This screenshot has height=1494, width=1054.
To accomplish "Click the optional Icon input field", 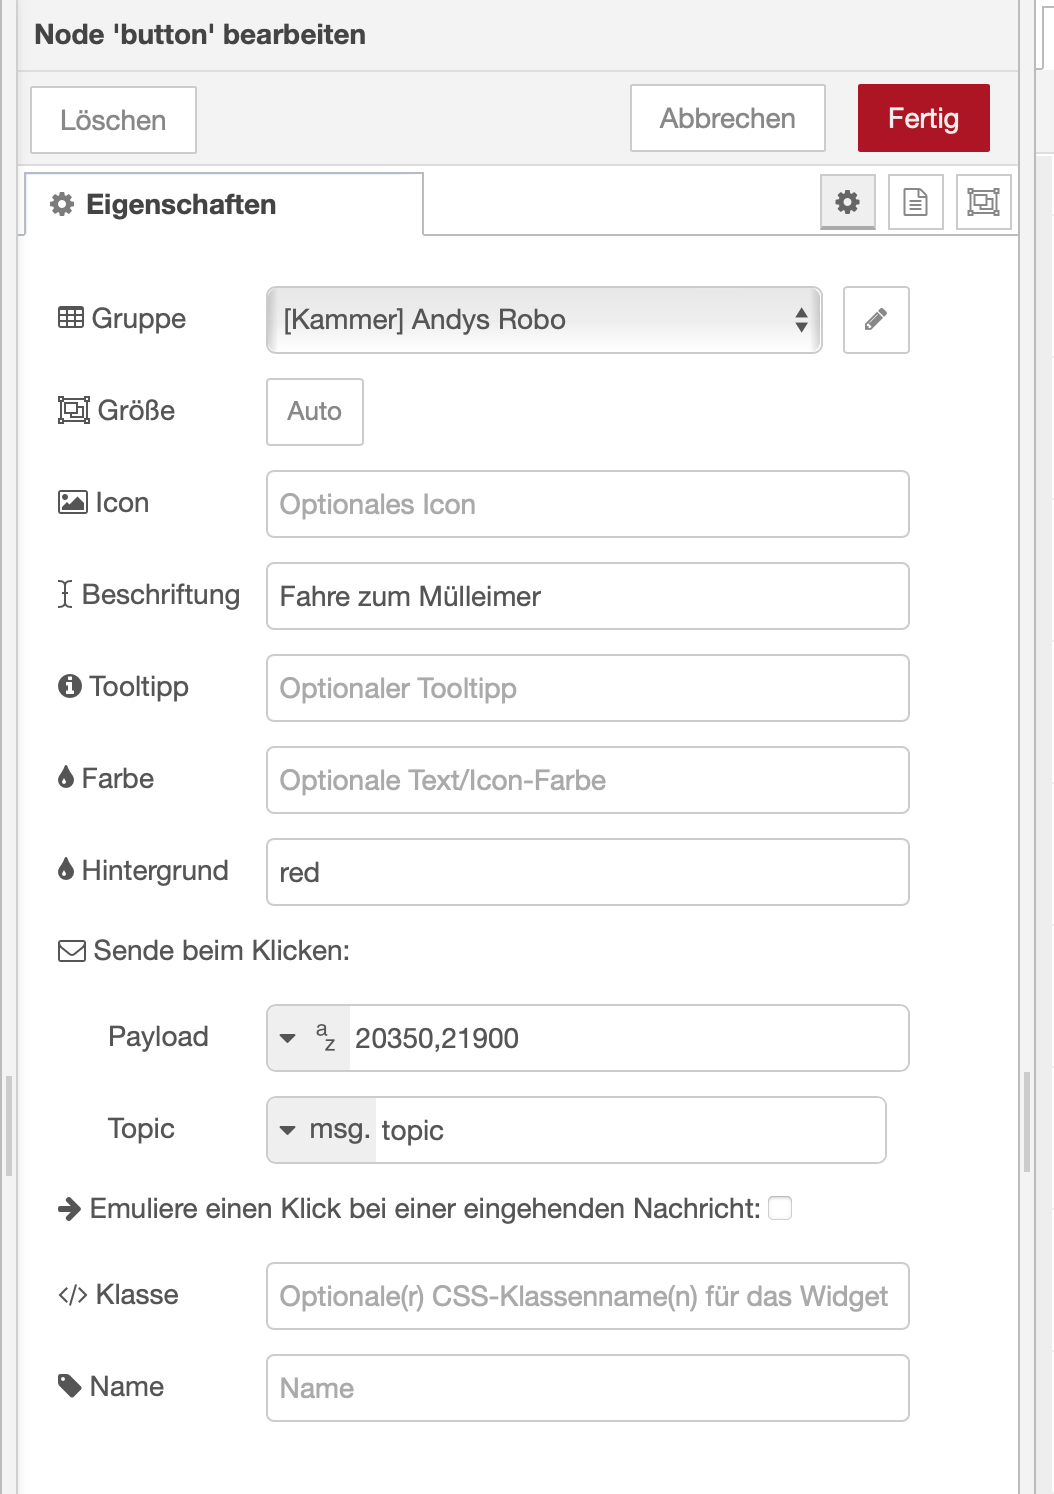I will pos(587,504).
